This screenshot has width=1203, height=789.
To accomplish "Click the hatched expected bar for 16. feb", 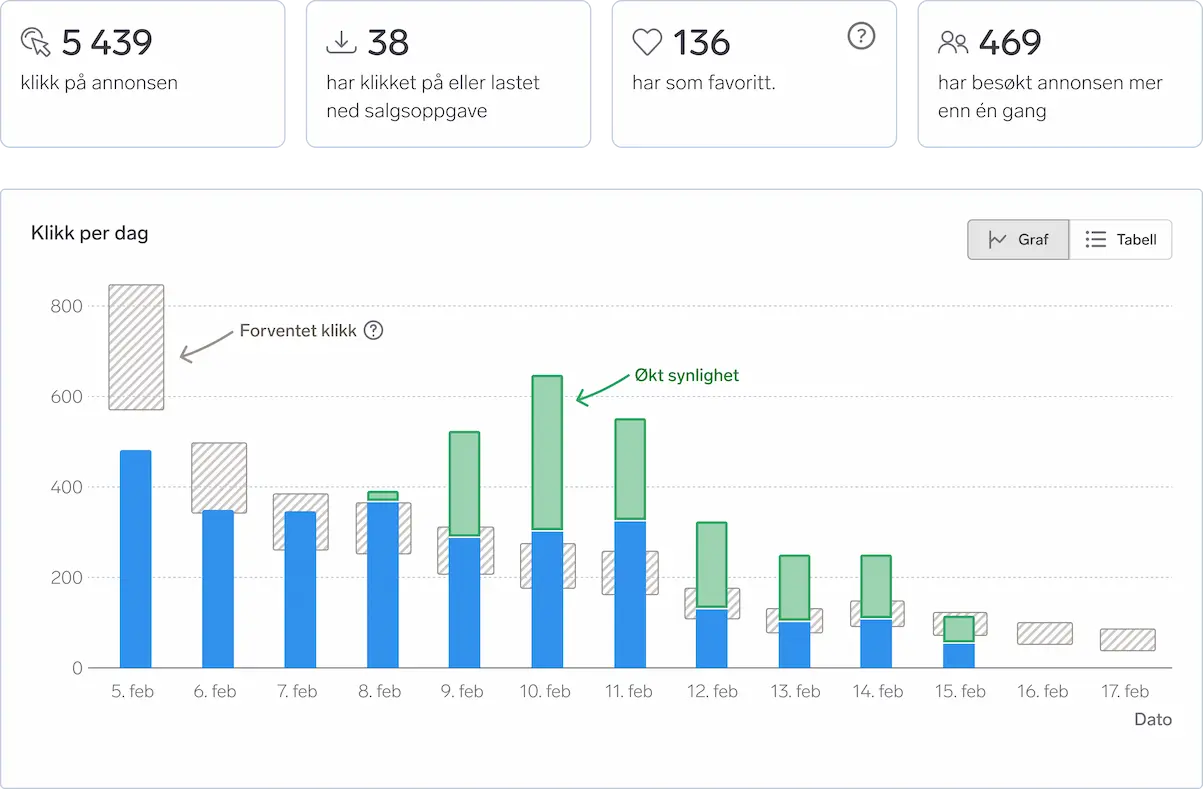I will [1044, 633].
